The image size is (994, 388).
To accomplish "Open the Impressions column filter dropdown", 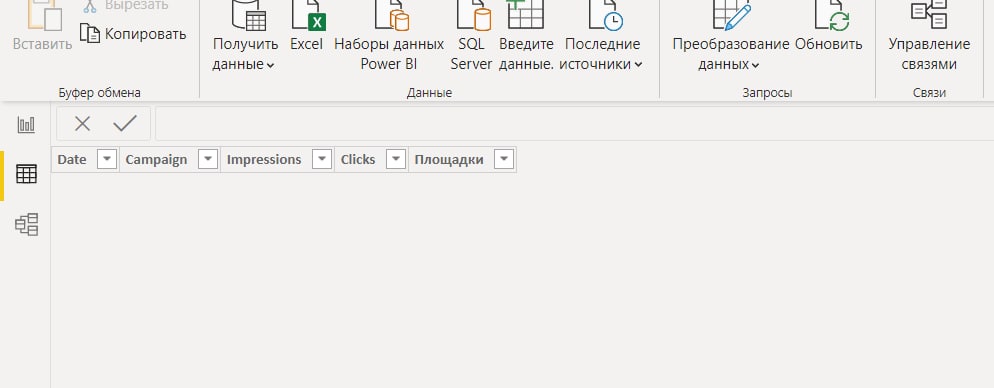I will 322,160.
